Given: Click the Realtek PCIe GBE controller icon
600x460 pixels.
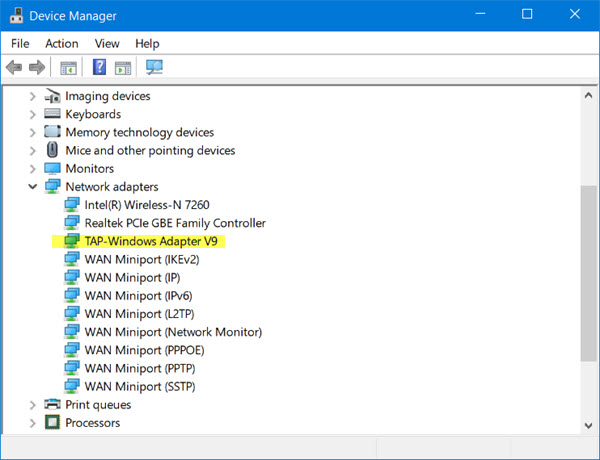Looking at the screenshot, I should tap(72, 222).
